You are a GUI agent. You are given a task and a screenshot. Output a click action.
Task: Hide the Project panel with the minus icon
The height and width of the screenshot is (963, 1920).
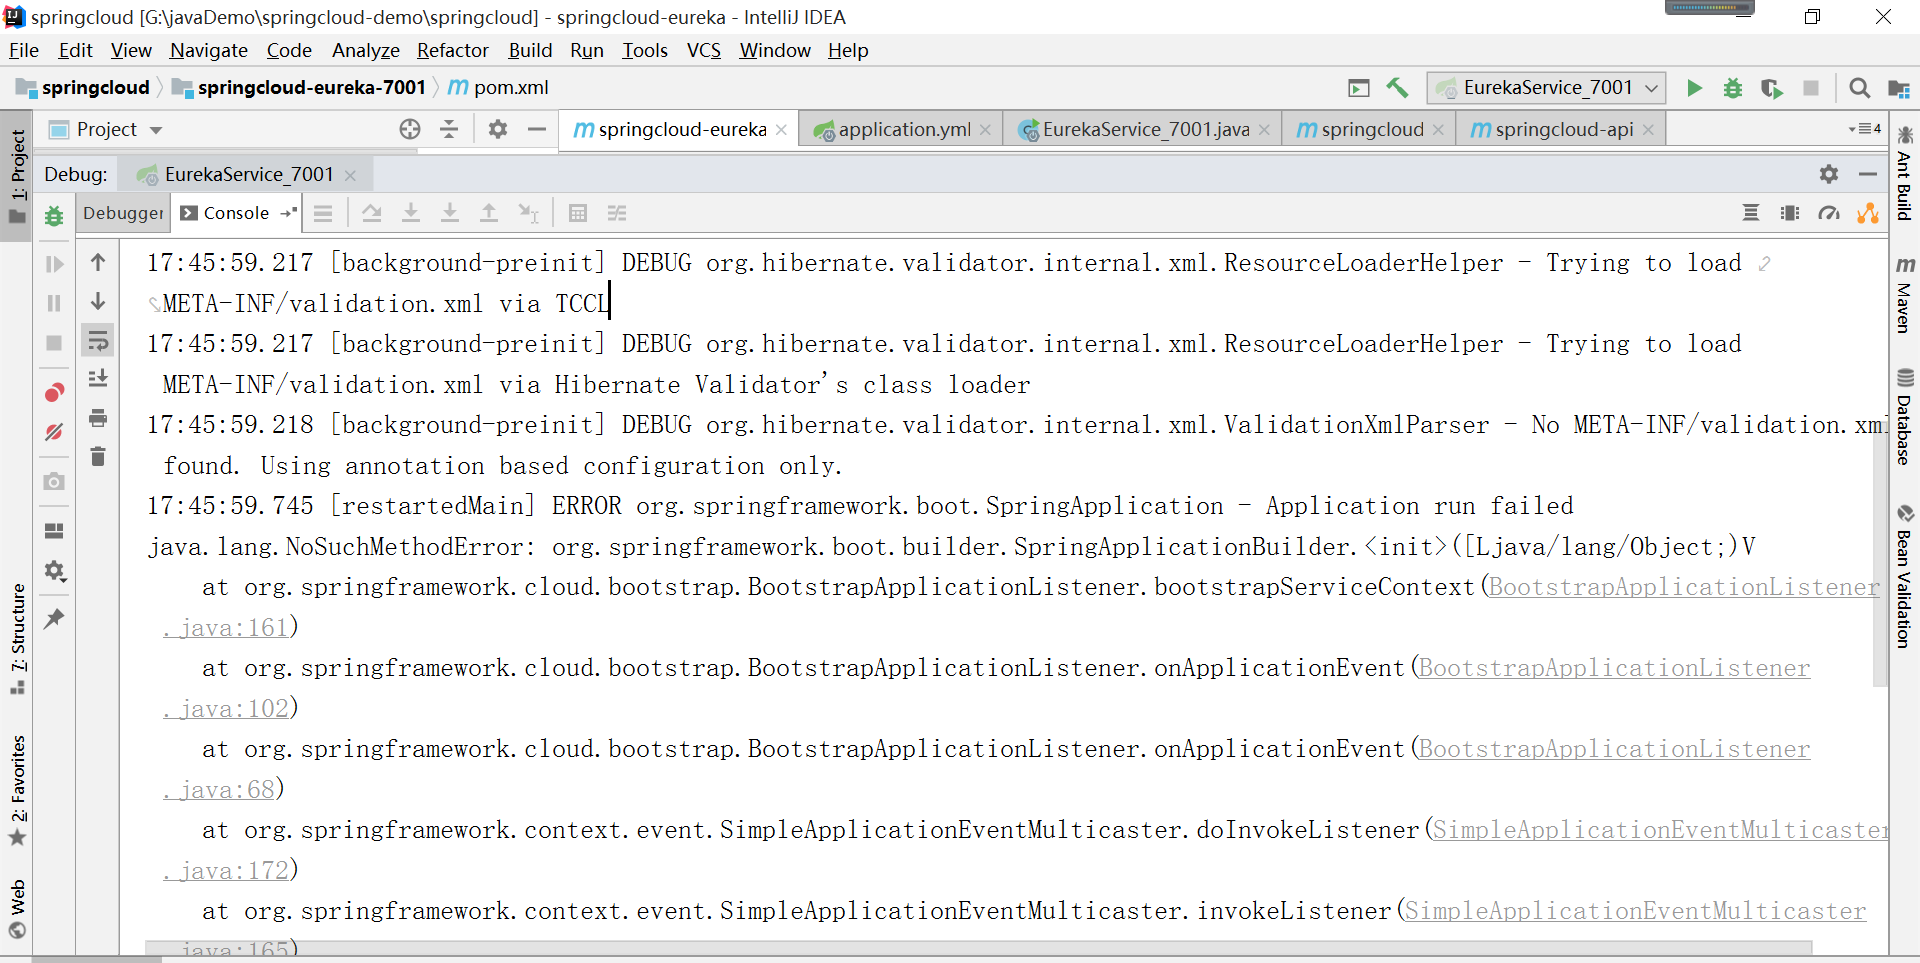[x=537, y=129]
